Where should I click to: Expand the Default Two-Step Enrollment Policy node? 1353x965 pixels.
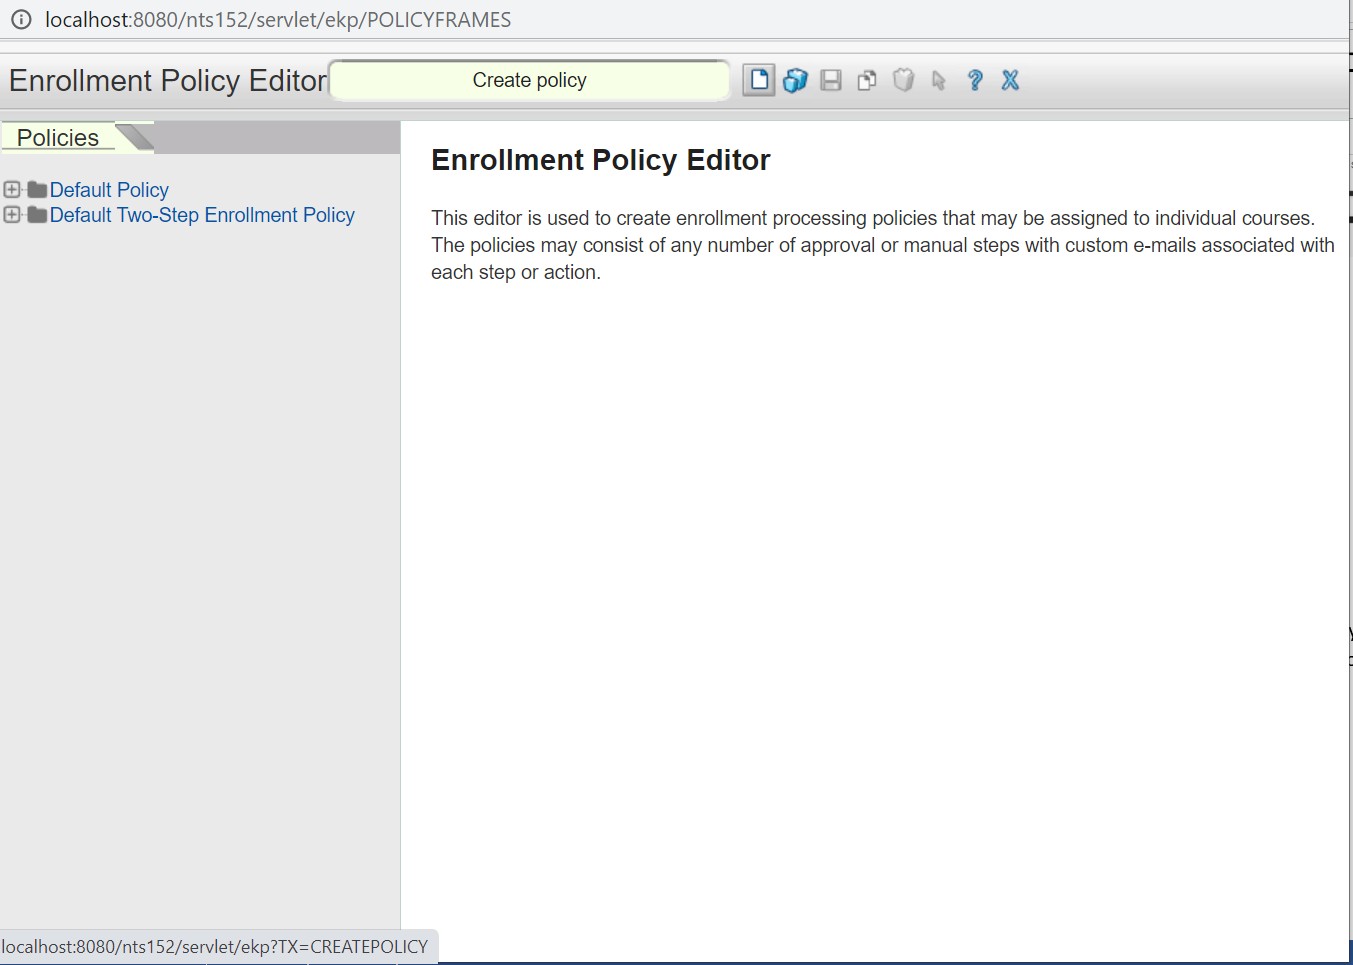click(12, 215)
